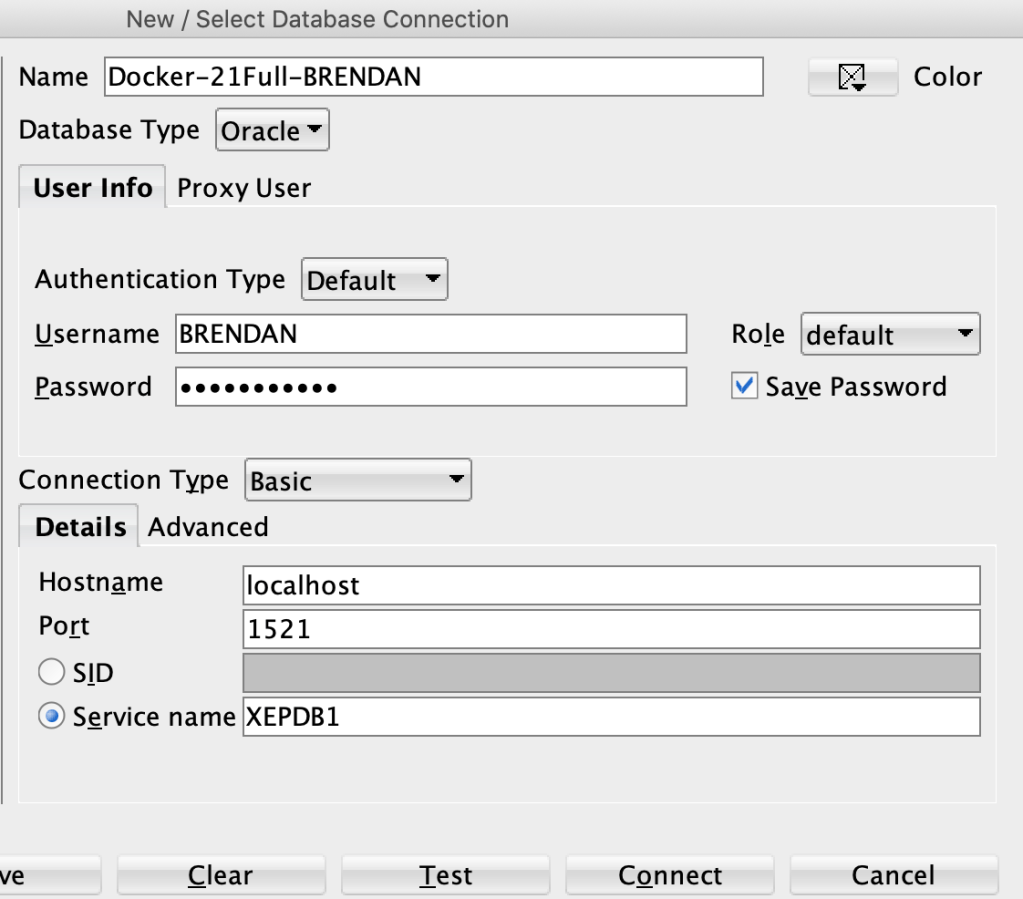1023x899 pixels.
Task: Uncheck the Save Password checkbox
Action: coord(744,387)
